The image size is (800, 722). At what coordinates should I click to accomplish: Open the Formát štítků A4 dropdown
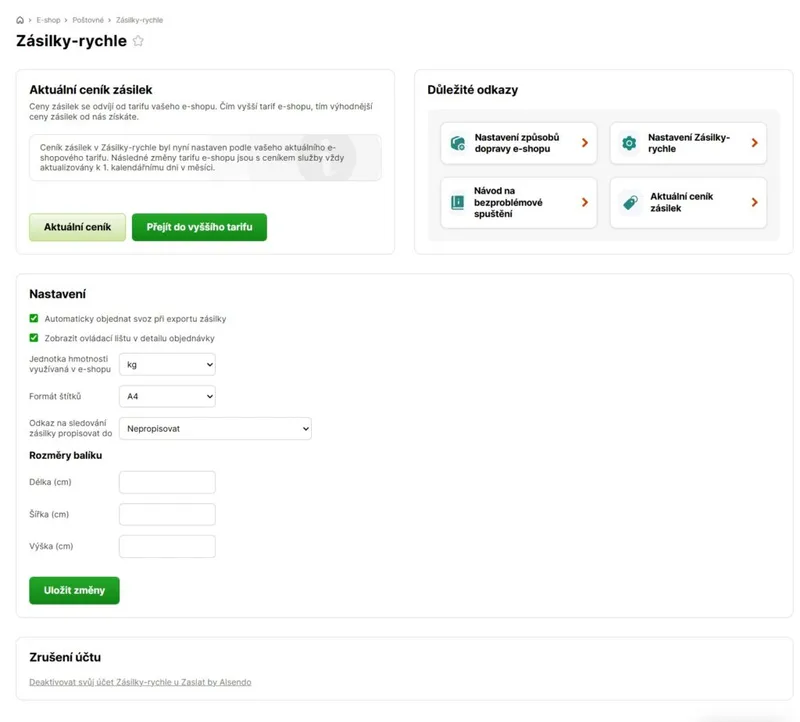click(167, 396)
